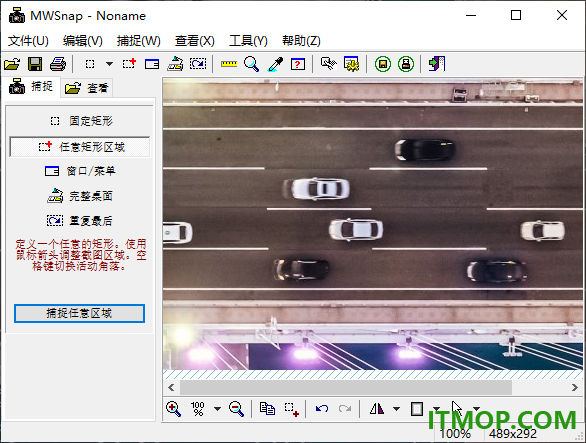The image size is (586, 443).
Task: Click the captured highway image preview
Action: (x=373, y=224)
